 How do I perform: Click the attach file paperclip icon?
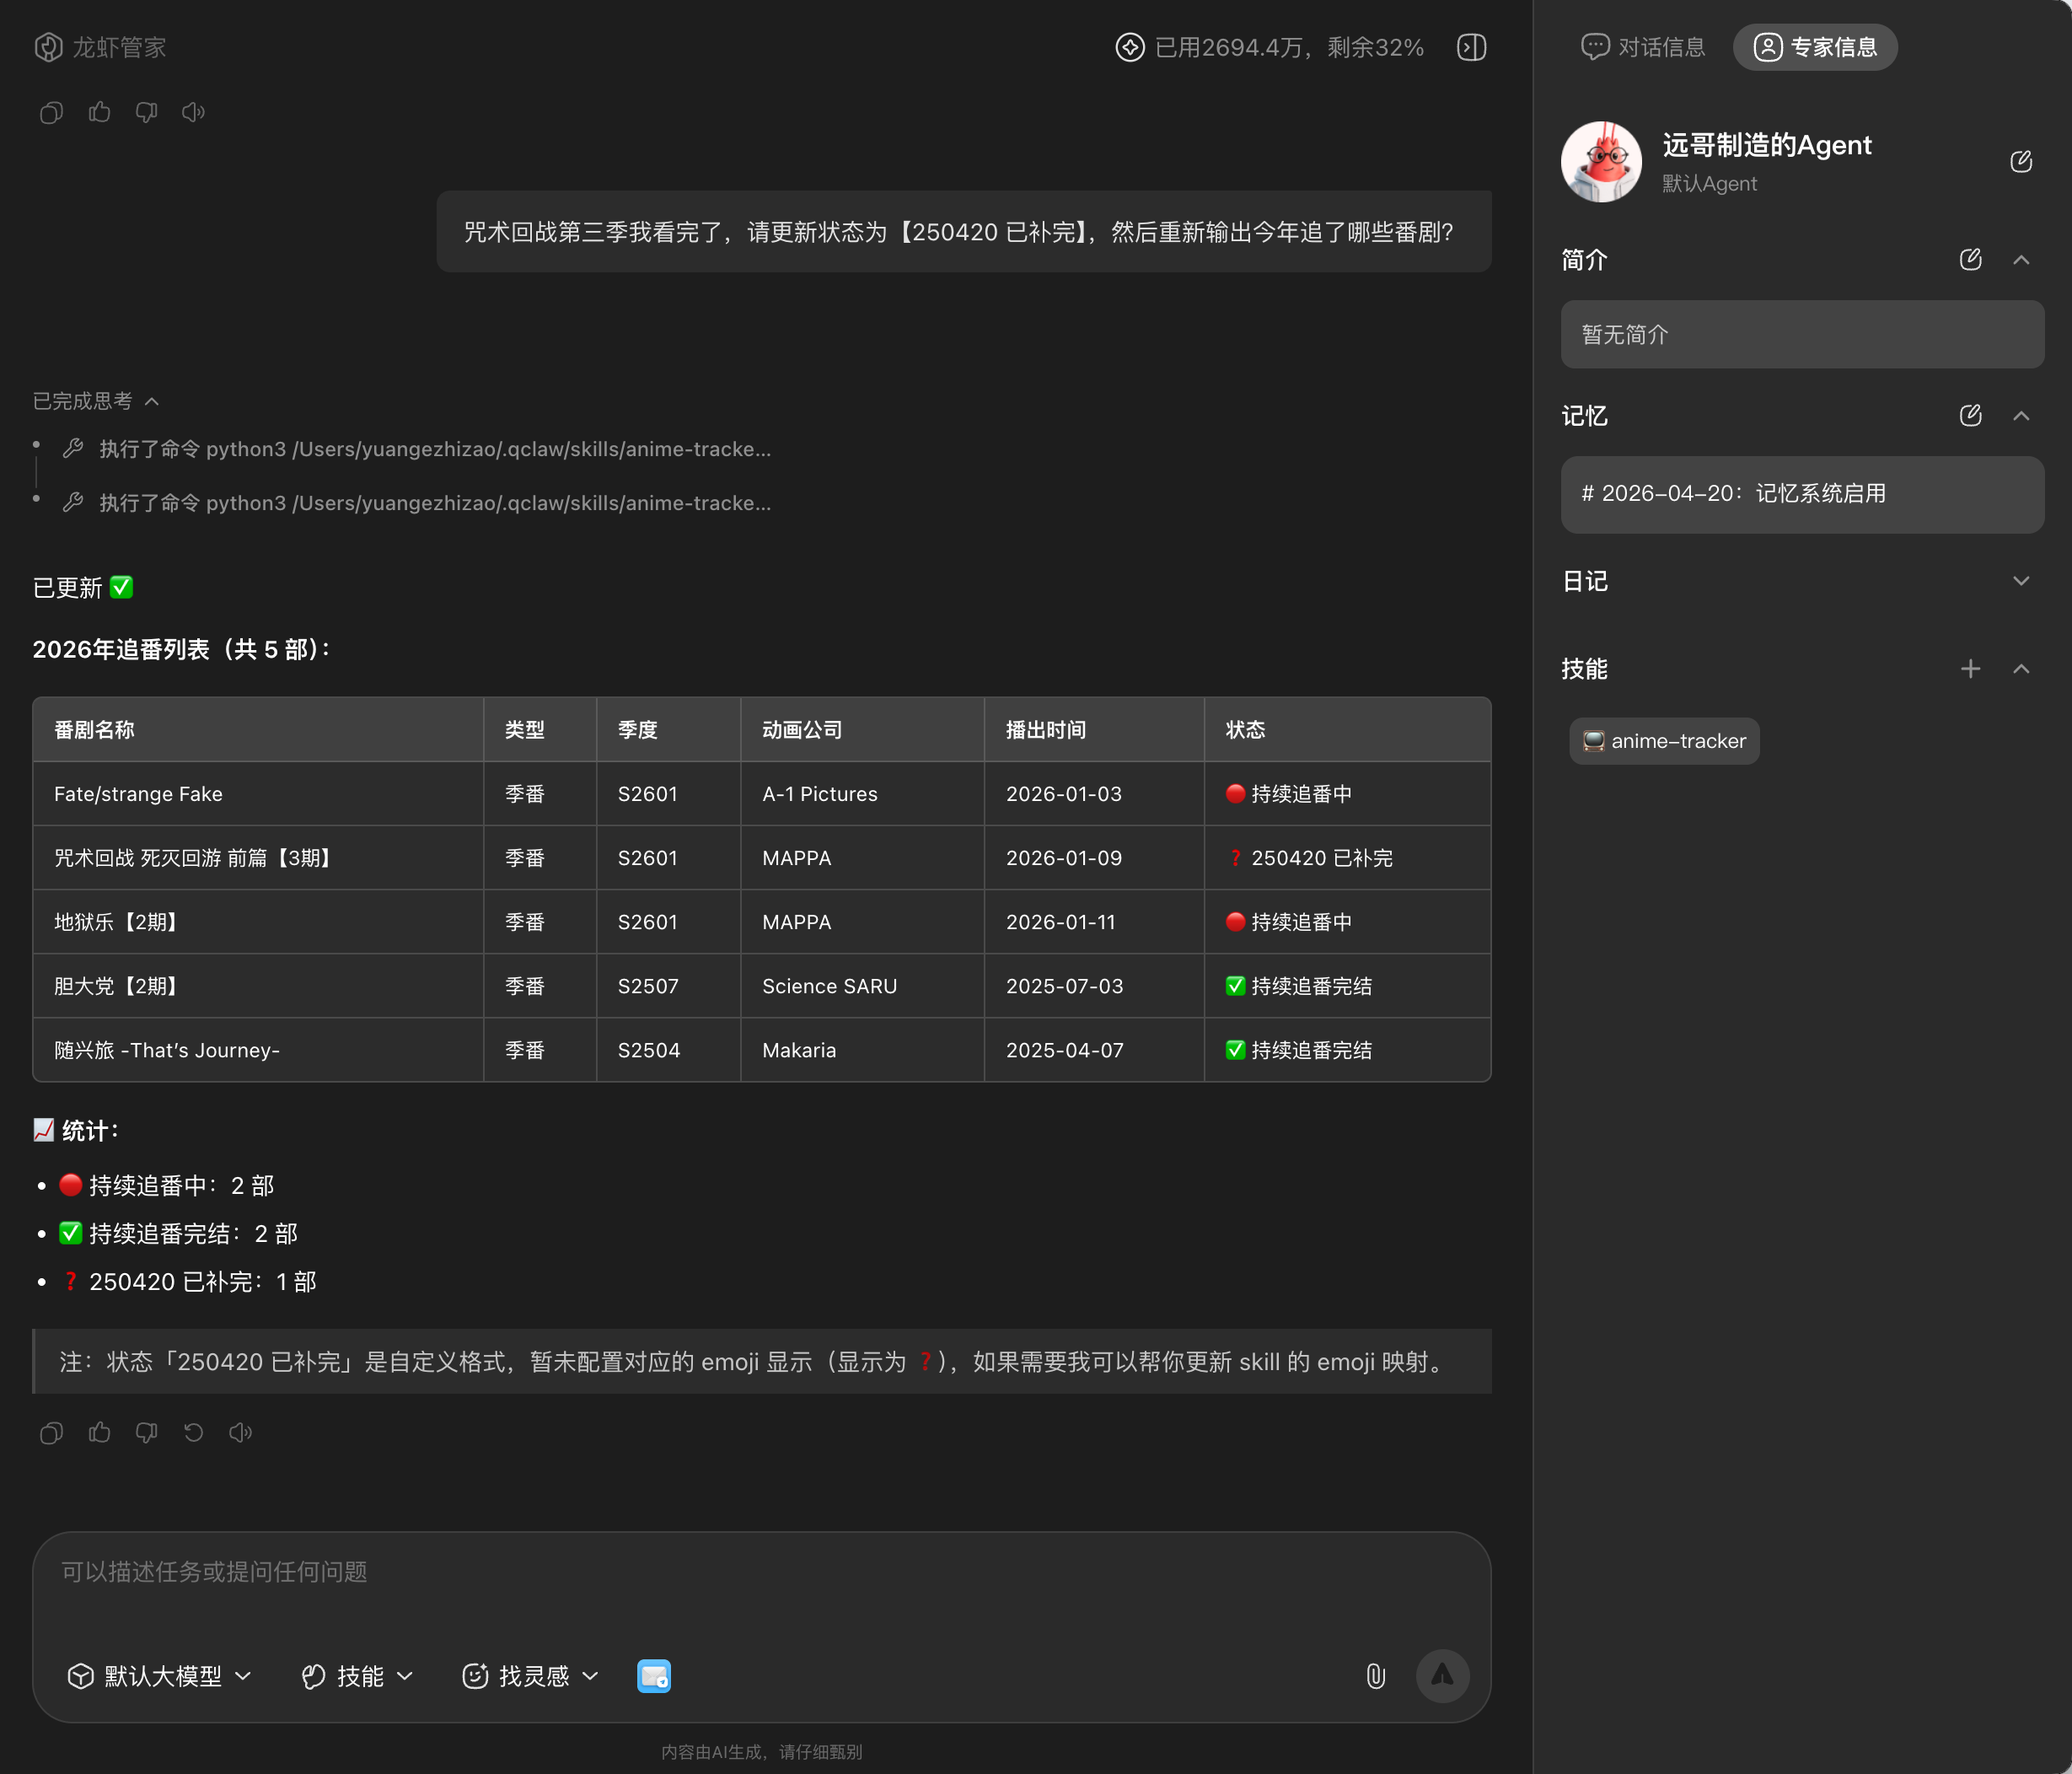click(1376, 1676)
